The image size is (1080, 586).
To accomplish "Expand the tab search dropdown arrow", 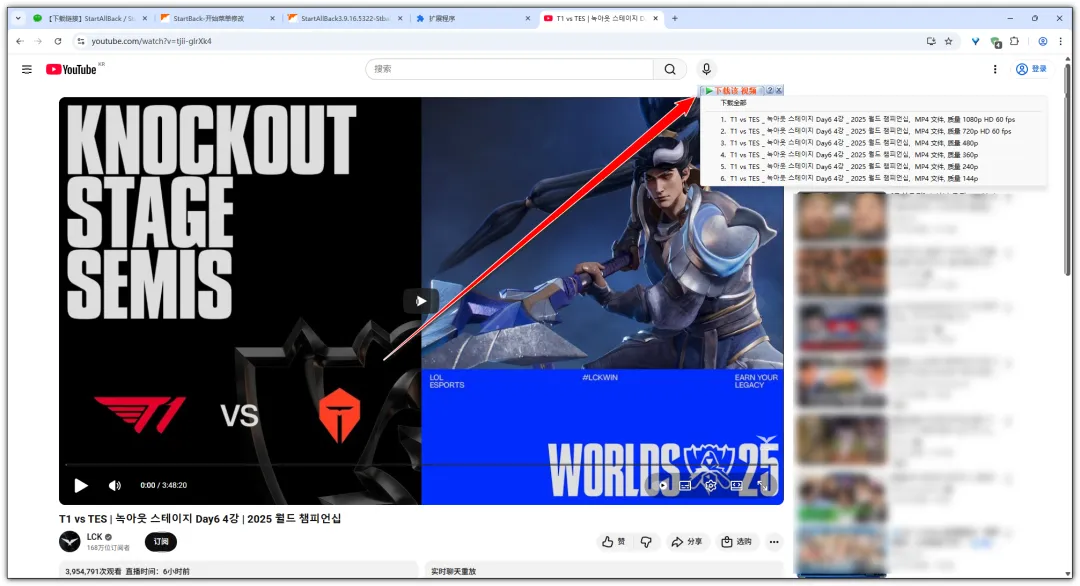I will 18,19.
